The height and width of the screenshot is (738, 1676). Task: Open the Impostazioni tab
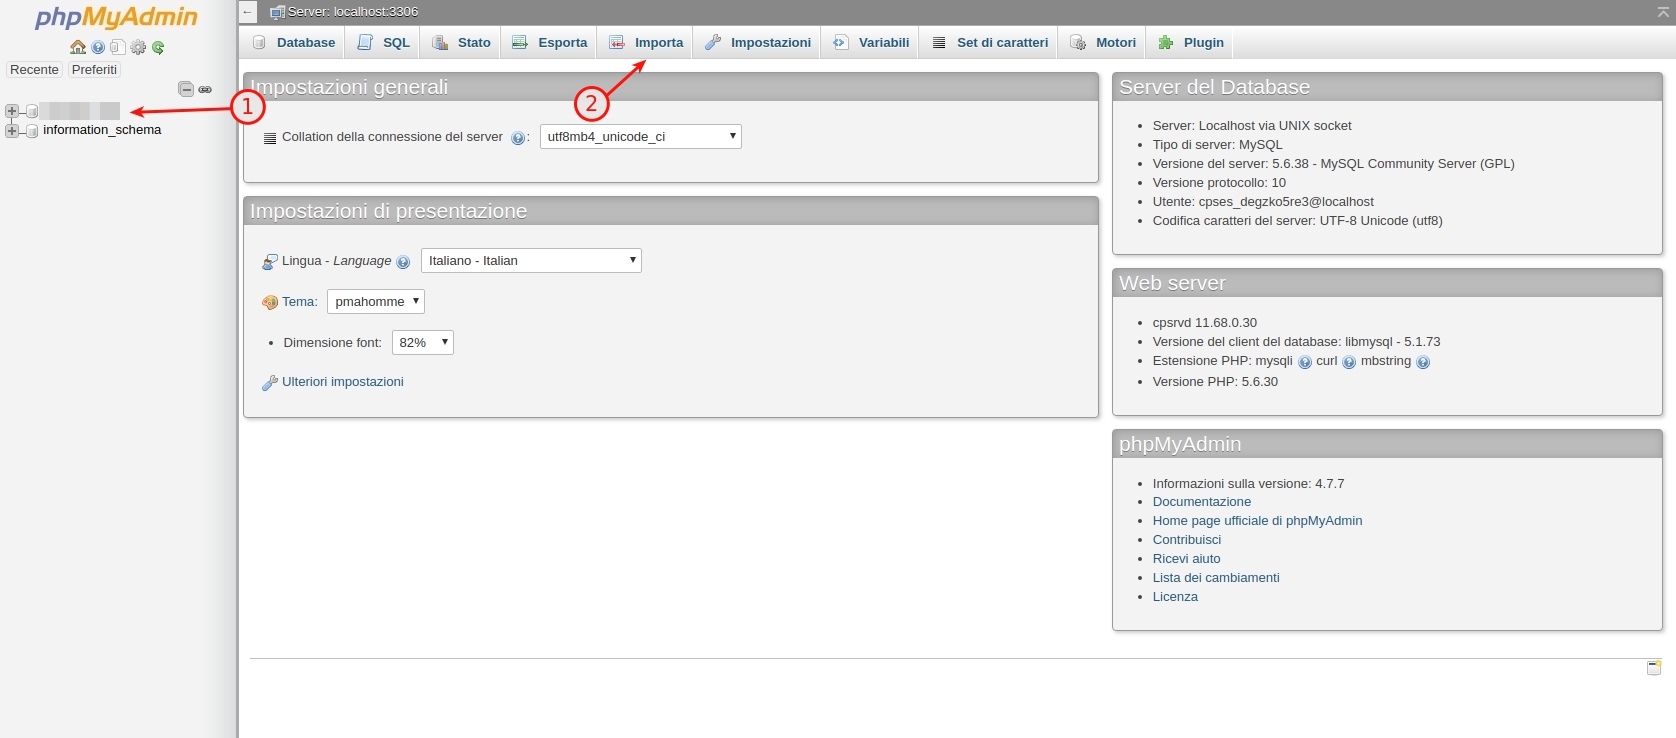tap(757, 42)
